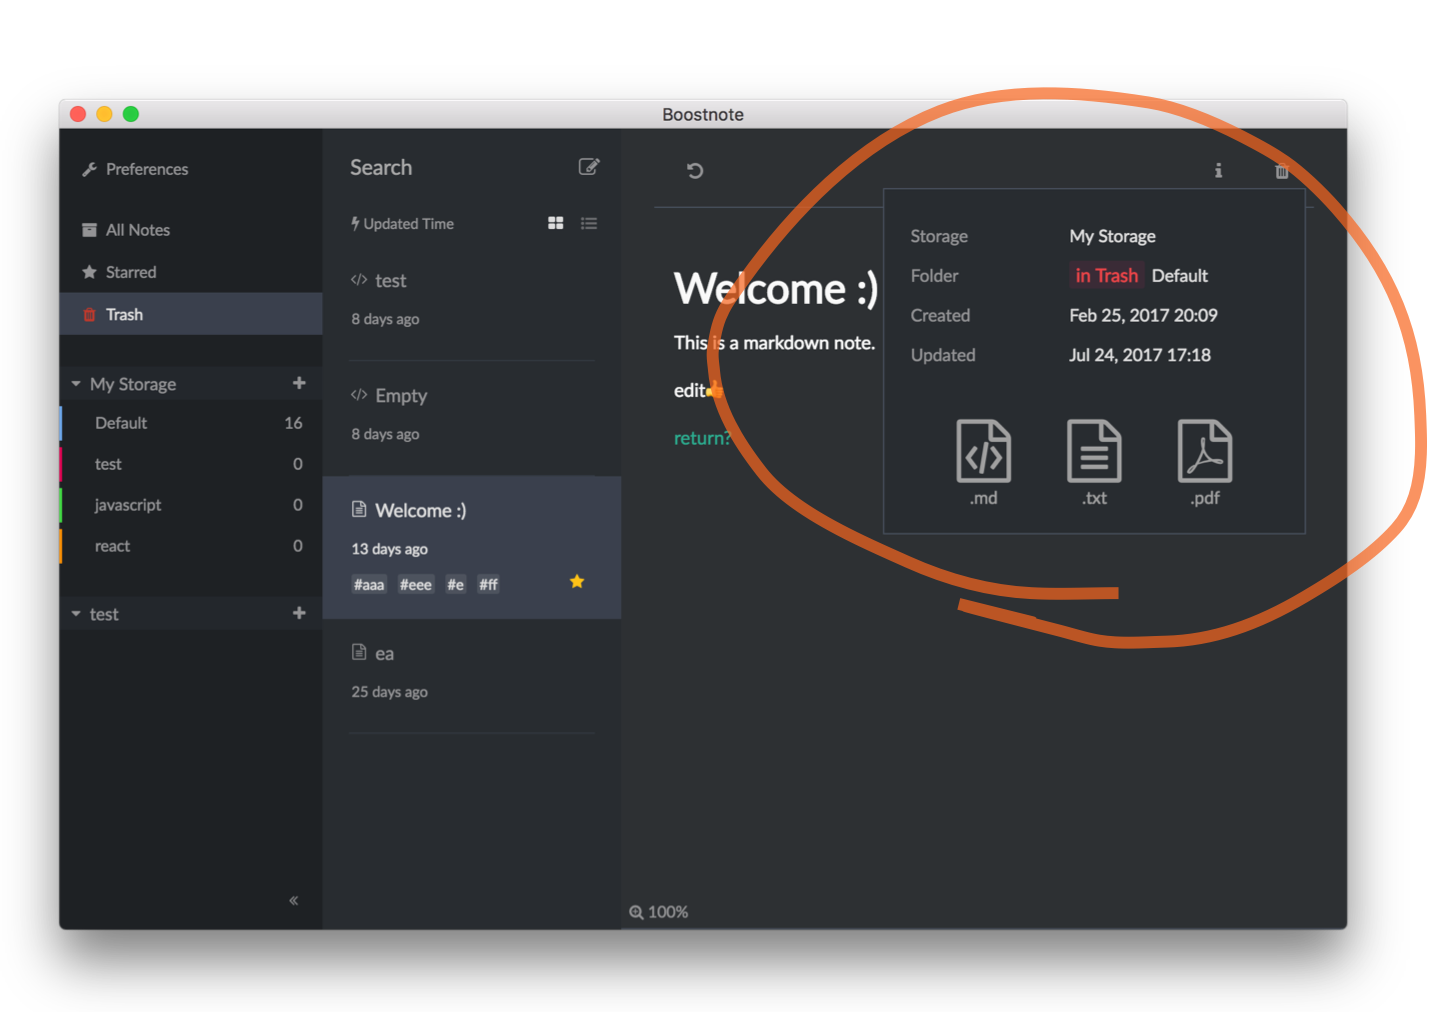The width and height of the screenshot is (1456, 1012).
Task: Click the #ff tag
Action: tap(488, 585)
